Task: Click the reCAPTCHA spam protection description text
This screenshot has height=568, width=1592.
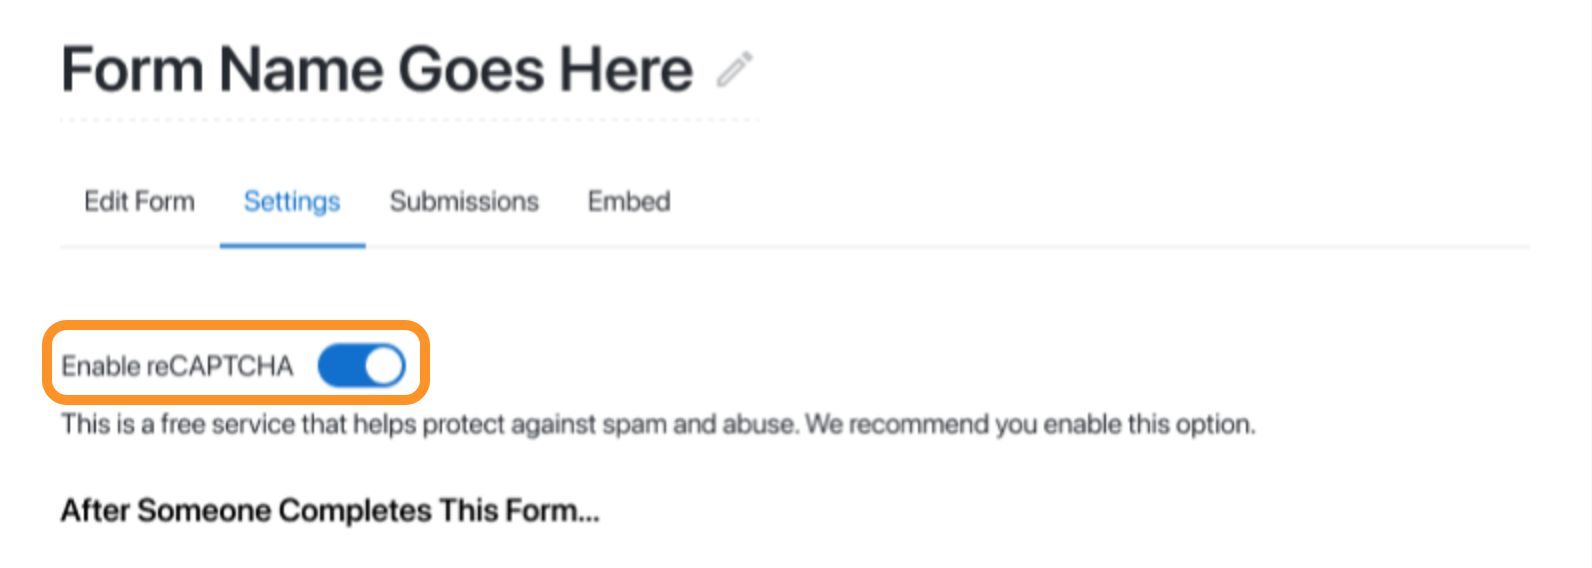Action: coord(658,424)
